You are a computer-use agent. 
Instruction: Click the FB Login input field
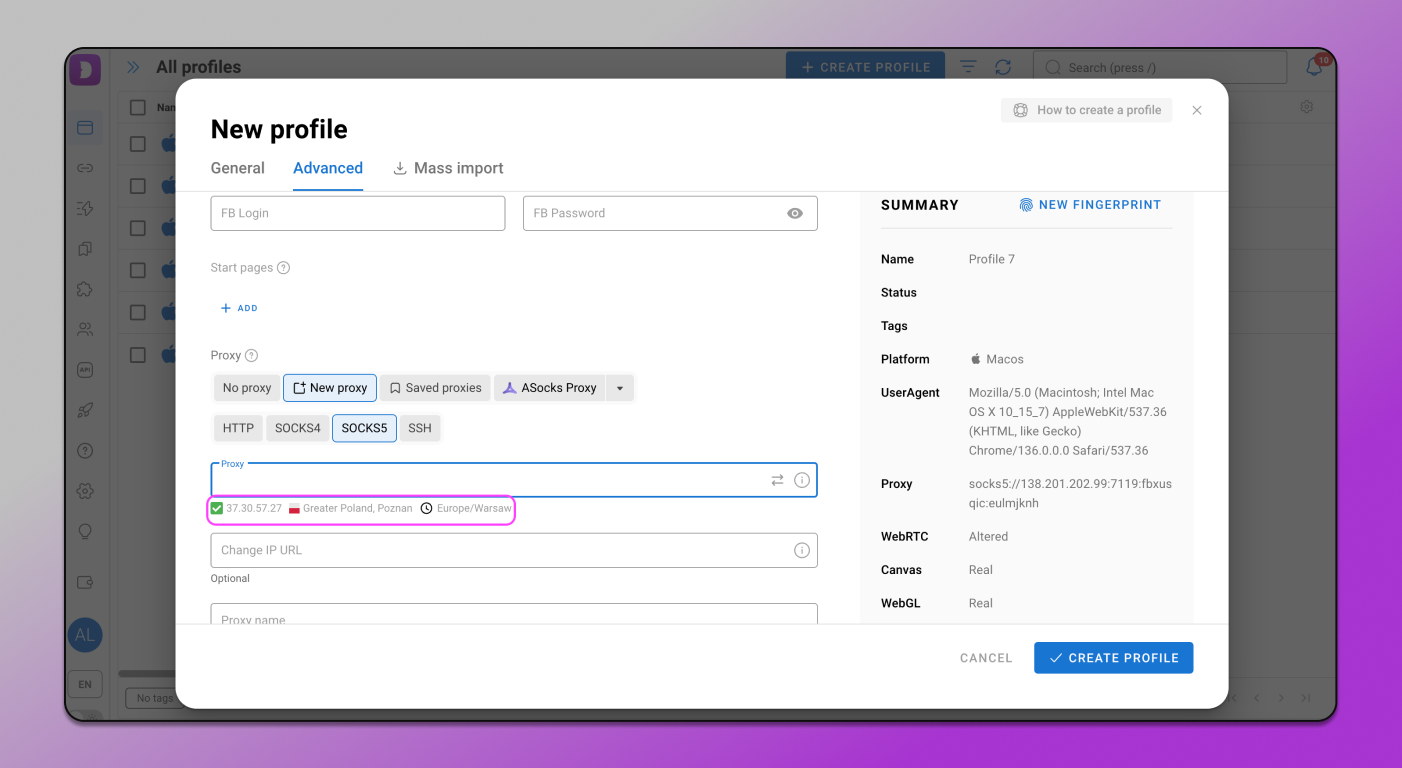pos(358,213)
